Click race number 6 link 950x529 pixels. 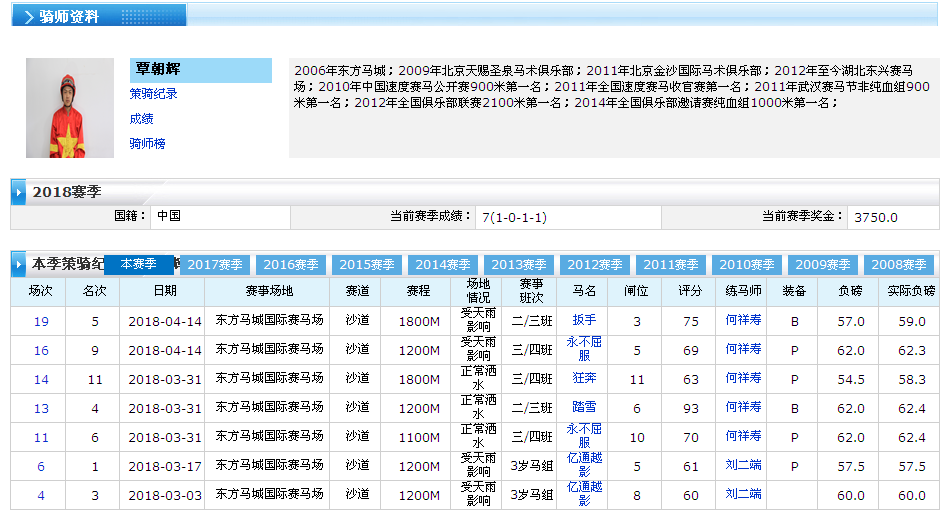coord(41,466)
